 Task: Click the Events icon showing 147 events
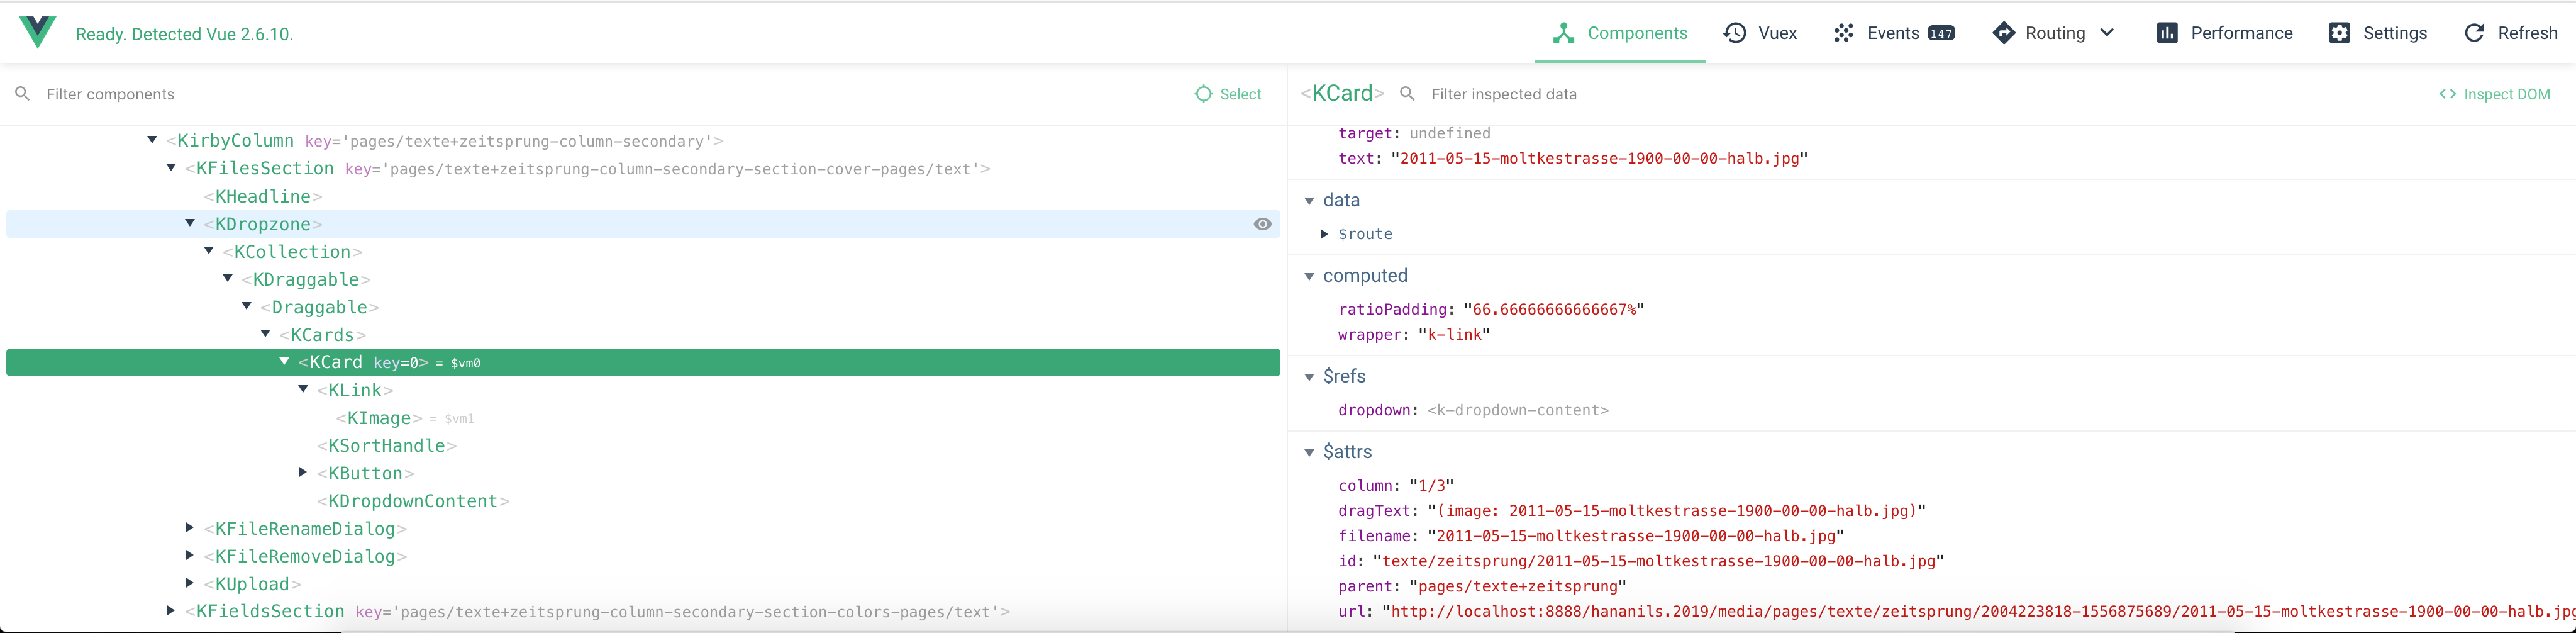1845,32
